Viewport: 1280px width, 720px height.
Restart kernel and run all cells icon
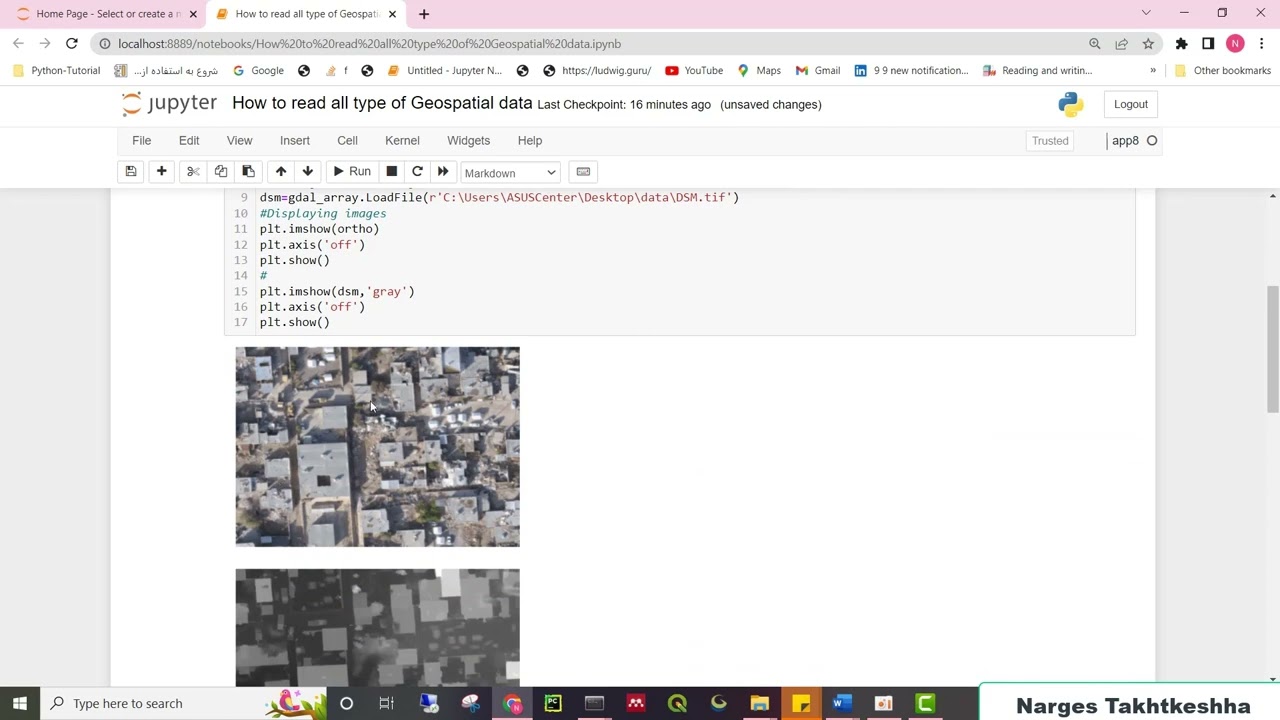coord(443,172)
